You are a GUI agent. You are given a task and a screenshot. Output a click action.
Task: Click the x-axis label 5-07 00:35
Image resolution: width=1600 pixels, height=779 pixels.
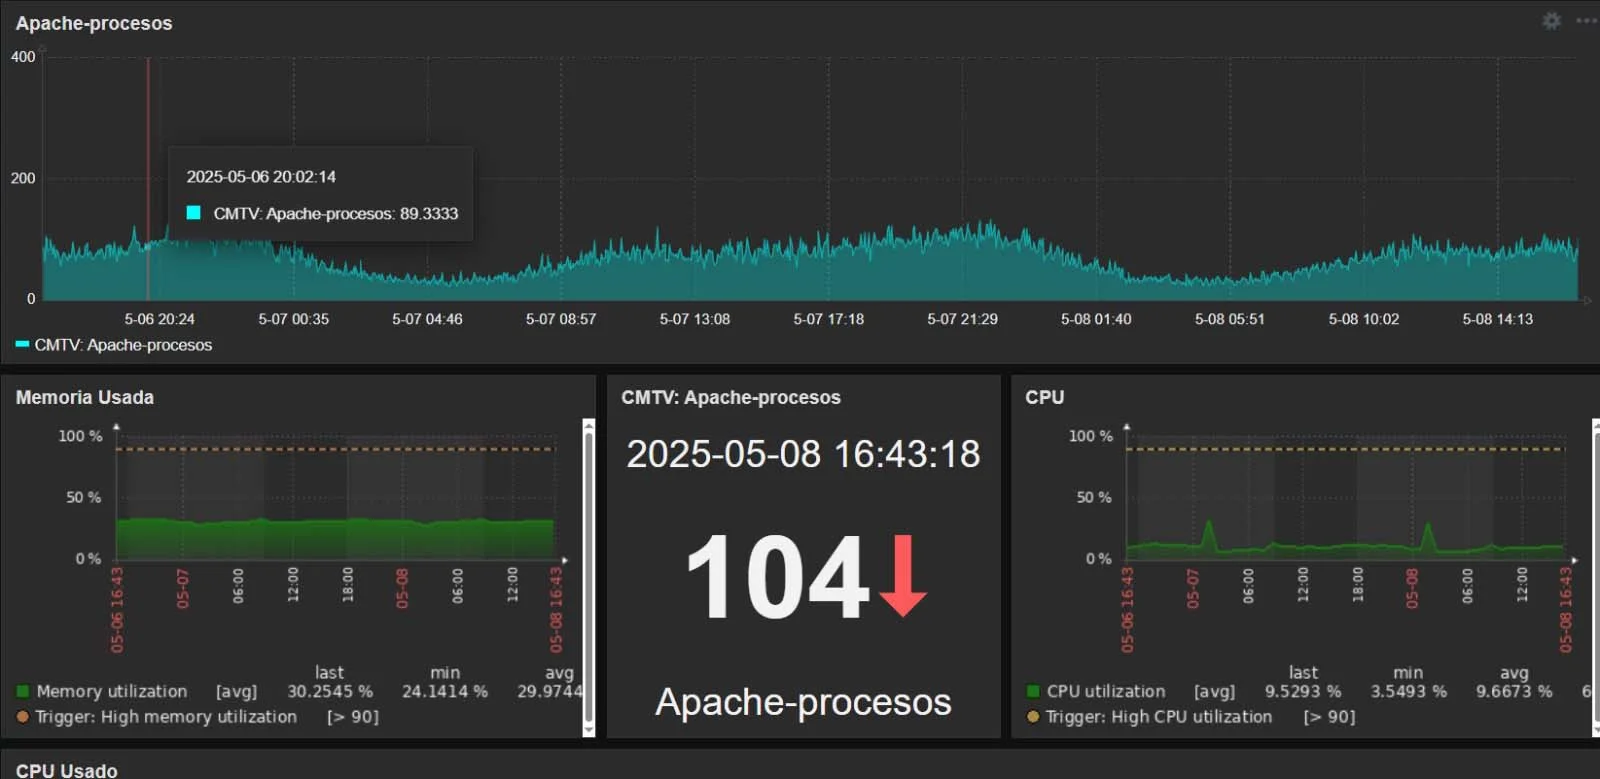point(293,319)
